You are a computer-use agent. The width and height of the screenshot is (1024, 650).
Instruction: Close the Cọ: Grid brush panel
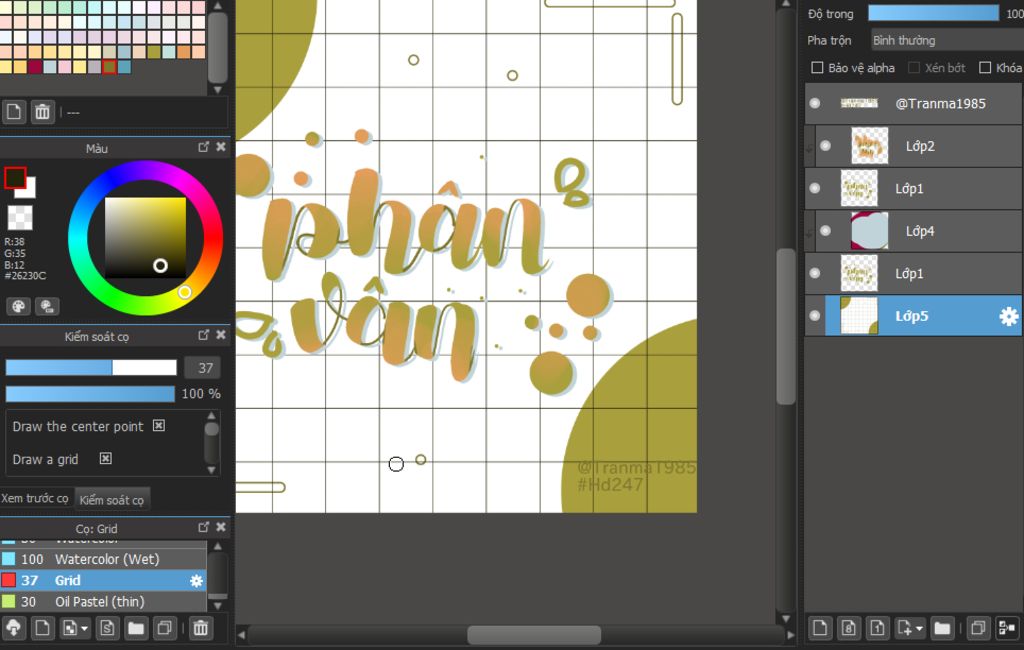221,527
